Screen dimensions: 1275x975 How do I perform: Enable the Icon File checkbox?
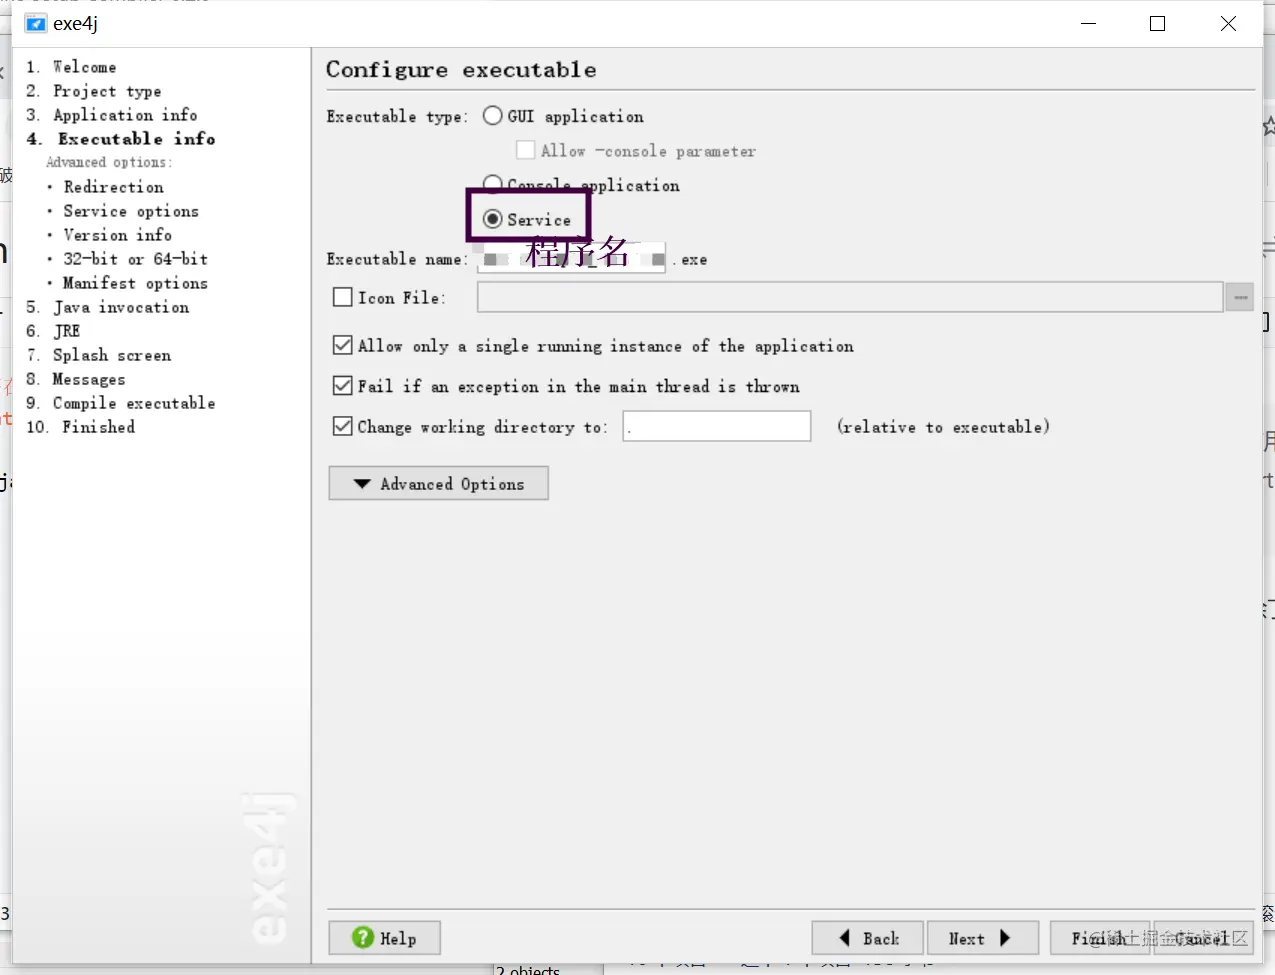pyautogui.click(x=342, y=297)
